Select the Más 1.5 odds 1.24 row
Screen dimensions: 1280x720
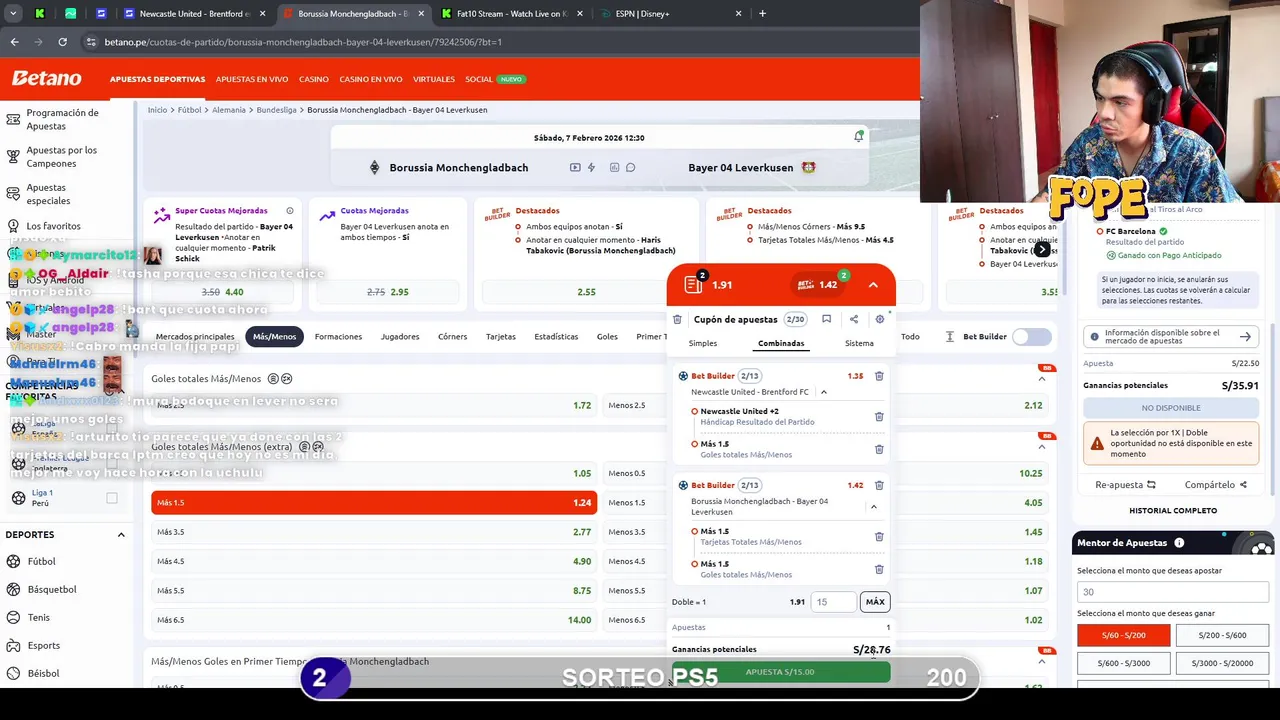point(374,503)
